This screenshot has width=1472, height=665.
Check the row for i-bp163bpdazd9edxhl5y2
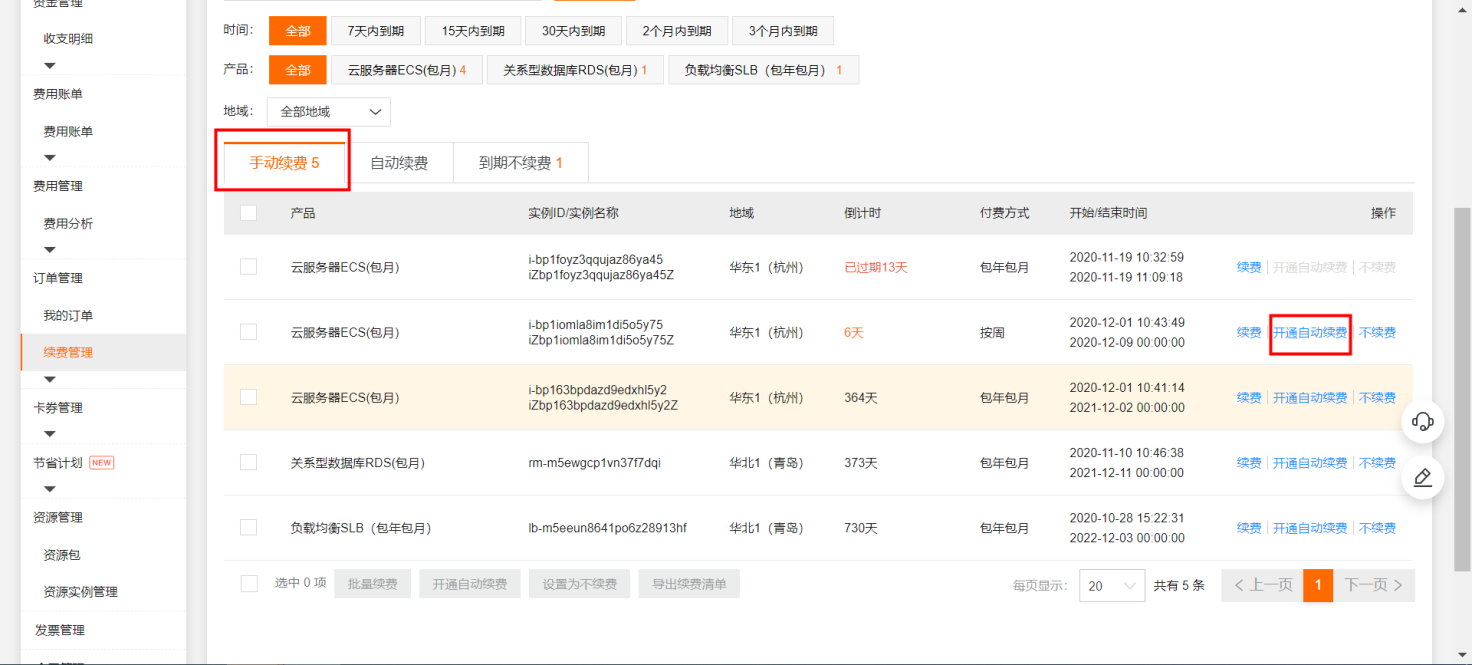[x=249, y=397]
